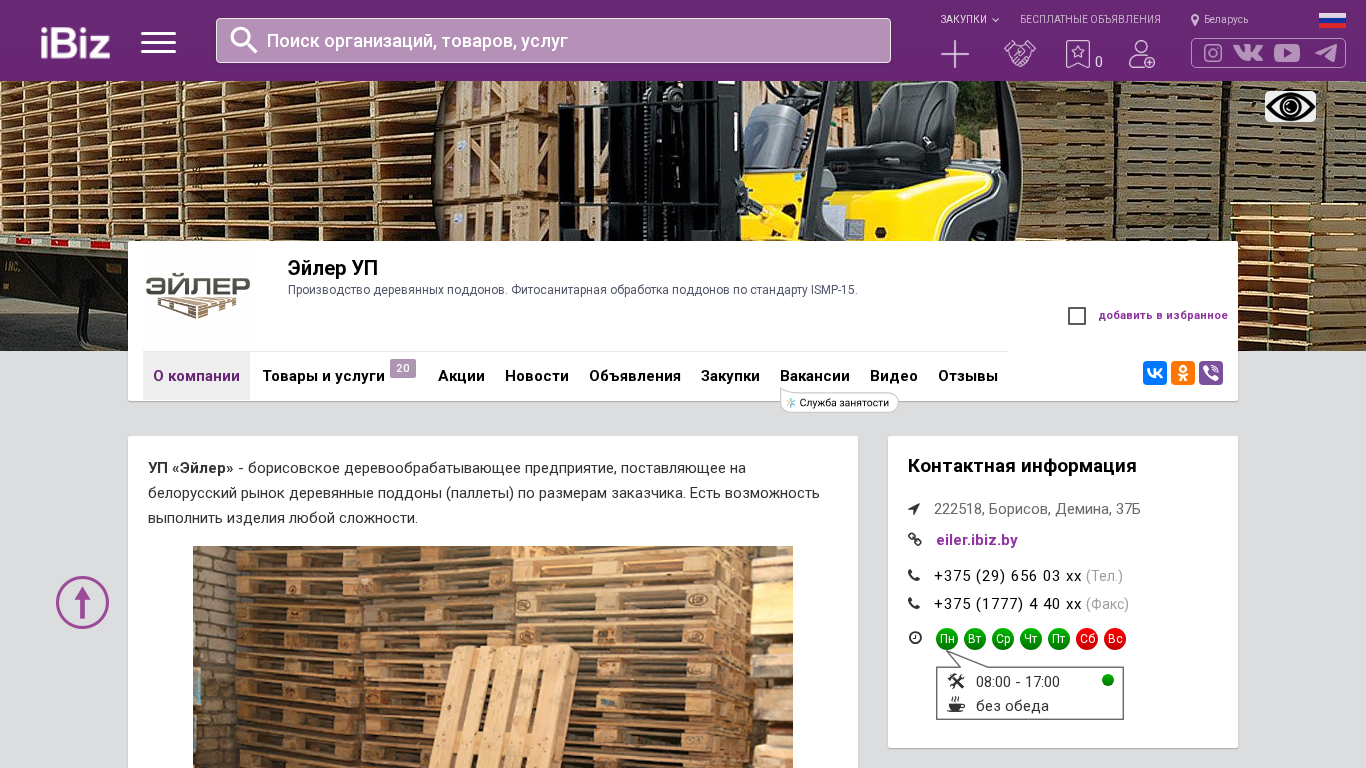Click the Беларусь location pin
Image resolution: width=1366 pixels, height=768 pixels.
tap(1195, 20)
